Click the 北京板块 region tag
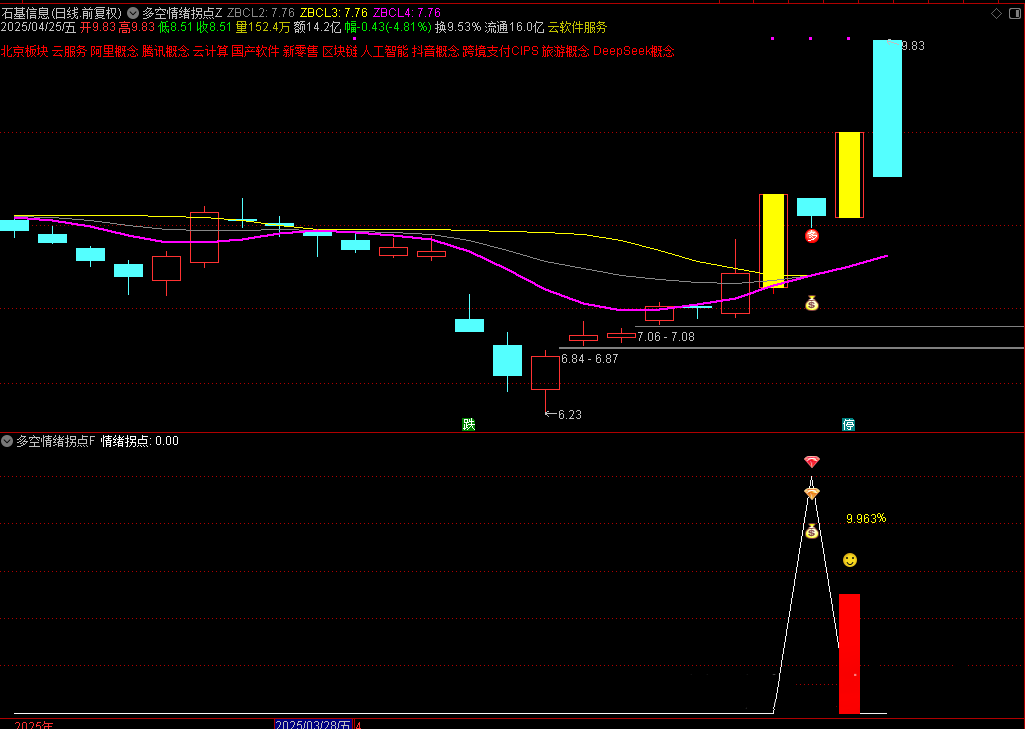Viewport: 1025px width, 729px height. pyautogui.click(x=24, y=51)
